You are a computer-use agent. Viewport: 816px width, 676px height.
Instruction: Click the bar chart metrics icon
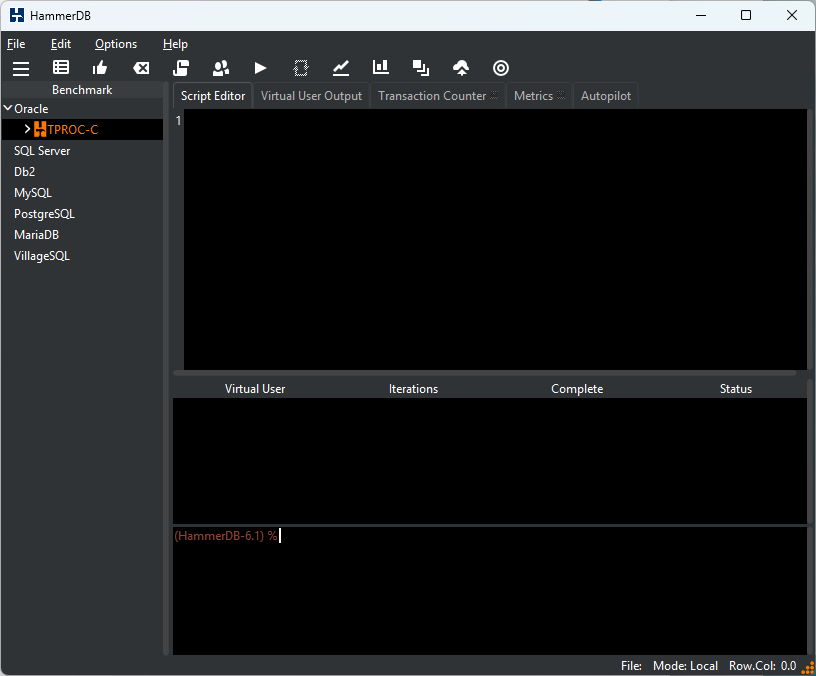click(x=381, y=67)
